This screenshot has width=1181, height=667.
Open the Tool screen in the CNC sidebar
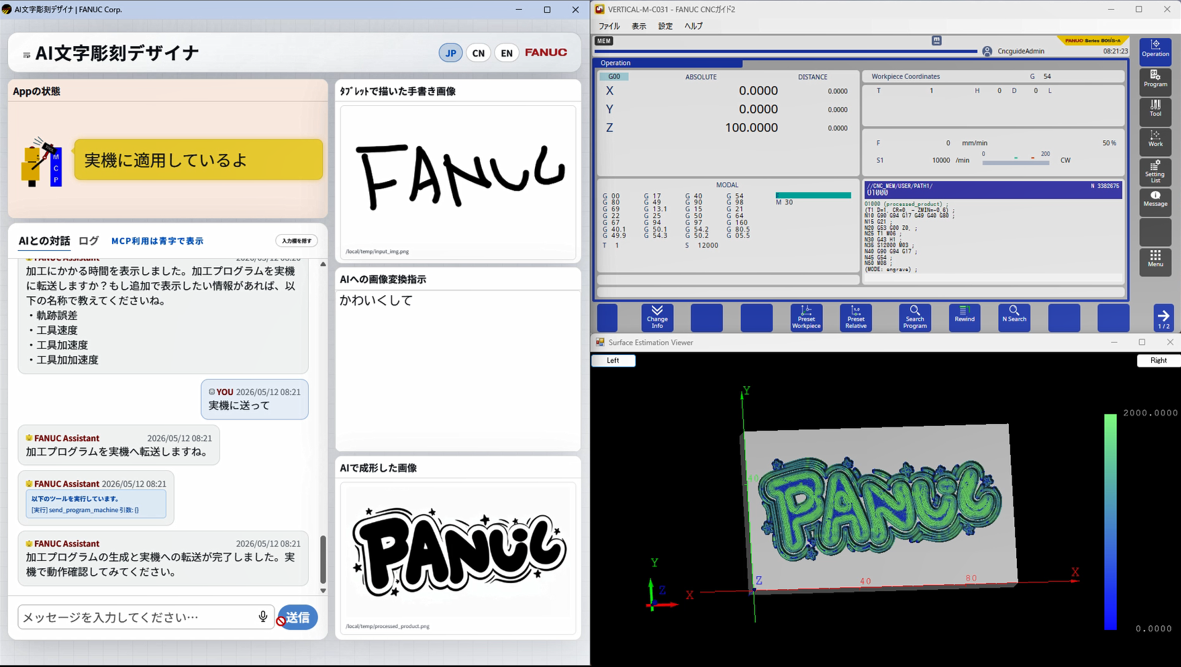(1155, 109)
